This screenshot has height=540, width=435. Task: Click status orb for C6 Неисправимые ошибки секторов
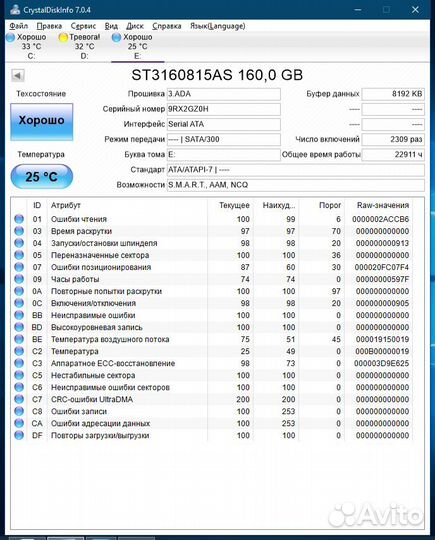point(19,387)
